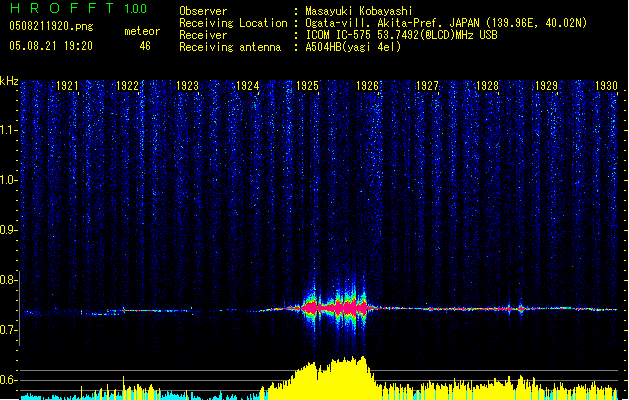629x400 pixels.
Task: Click the 1.1 kHz axis label
Action: [8, 130]
